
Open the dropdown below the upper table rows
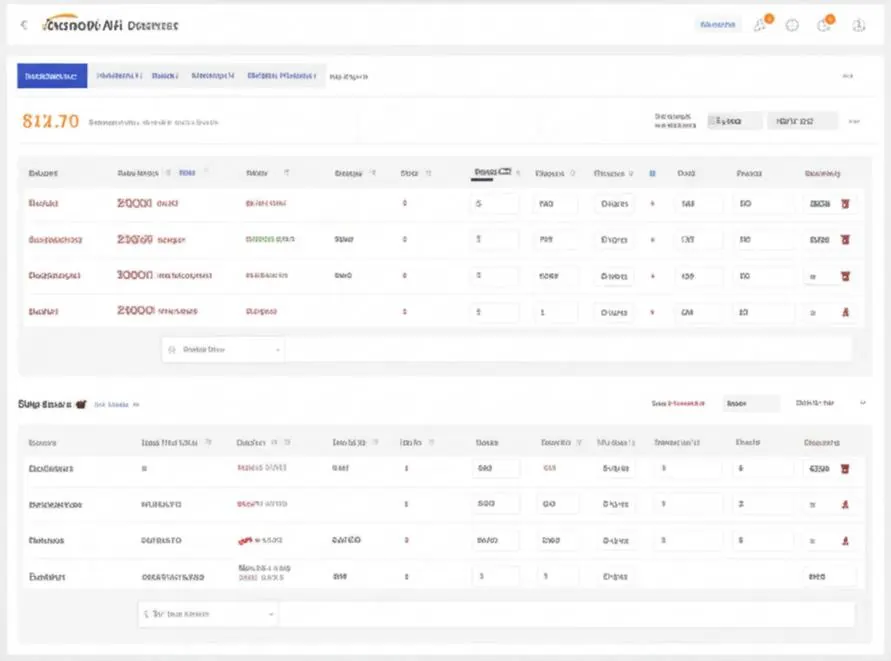pos(223,350)
